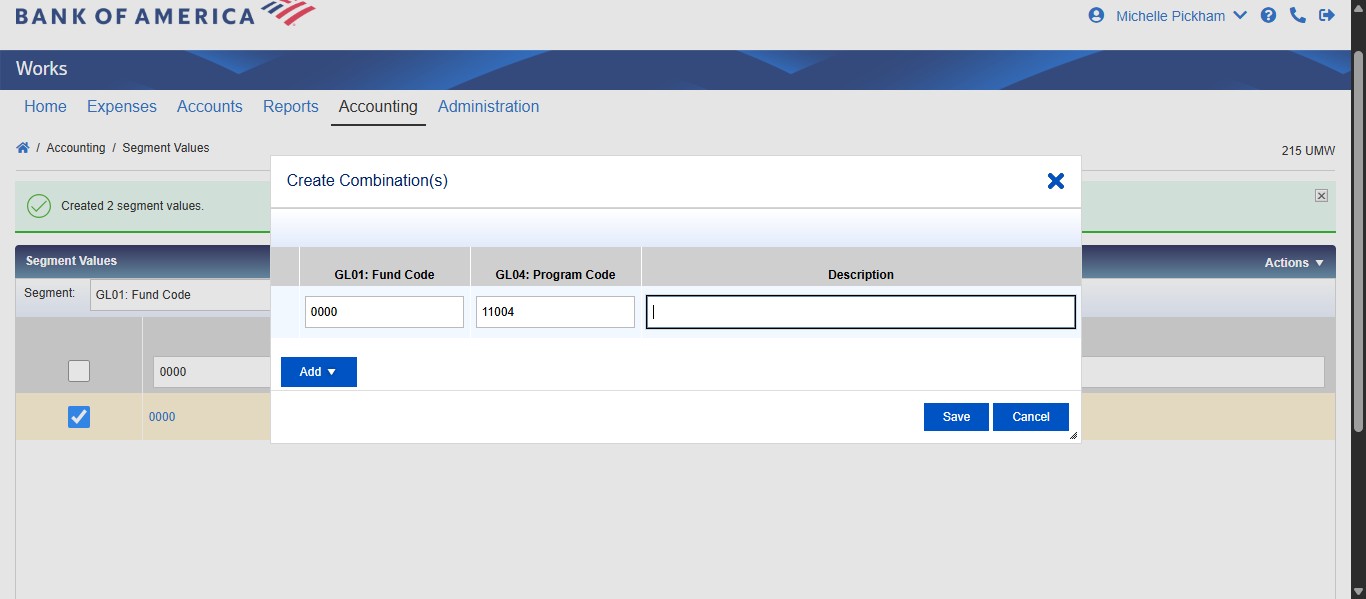Click the help question mark icon
The image size is (1366, 599).
point(1268,15)
